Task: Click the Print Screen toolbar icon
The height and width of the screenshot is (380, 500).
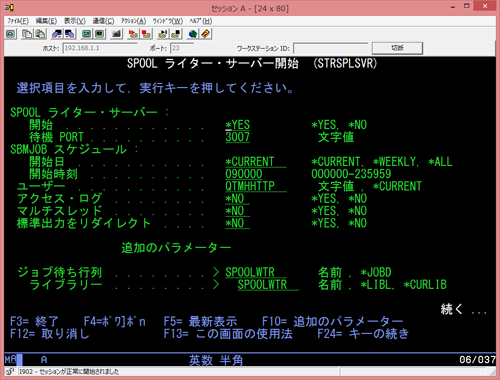Action: (x=11, y=34)
